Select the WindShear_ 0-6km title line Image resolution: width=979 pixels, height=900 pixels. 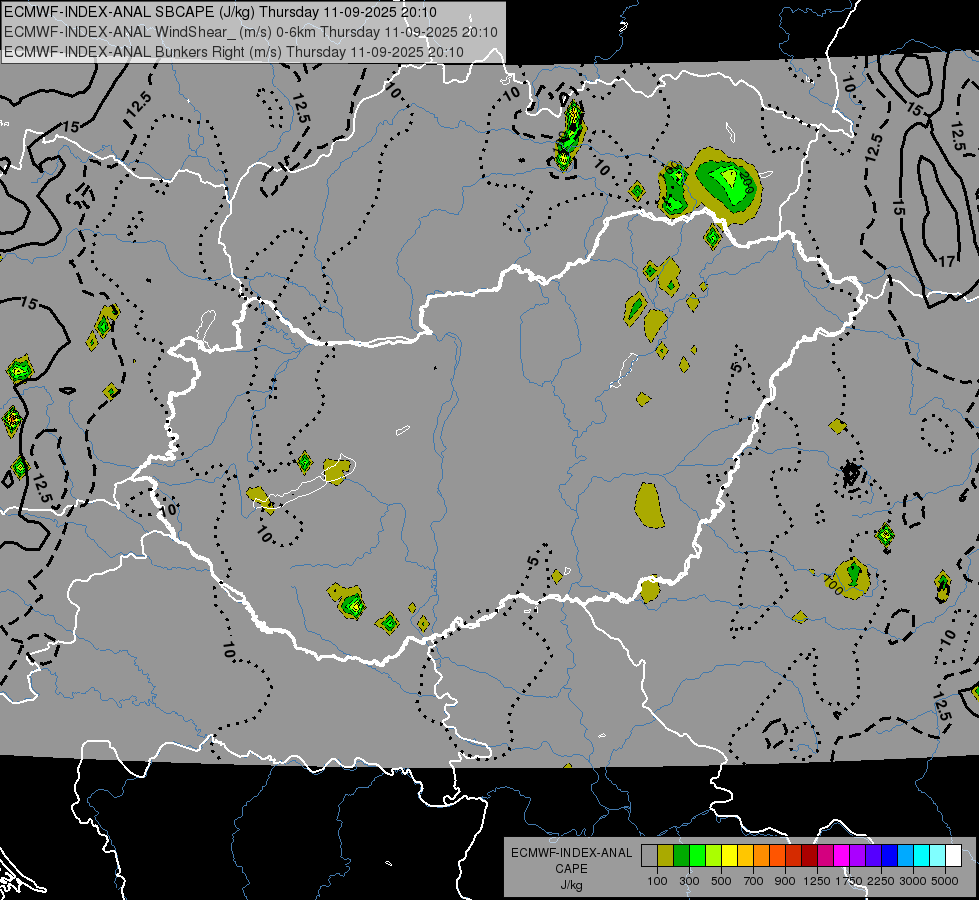click(251, 32)
